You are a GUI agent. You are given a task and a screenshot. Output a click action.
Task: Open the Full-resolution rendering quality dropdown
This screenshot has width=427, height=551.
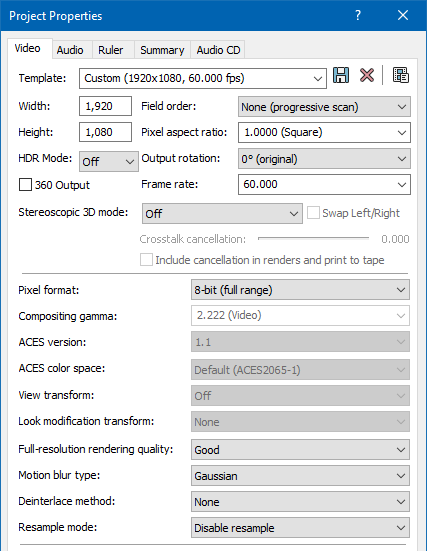coord(300,449)
